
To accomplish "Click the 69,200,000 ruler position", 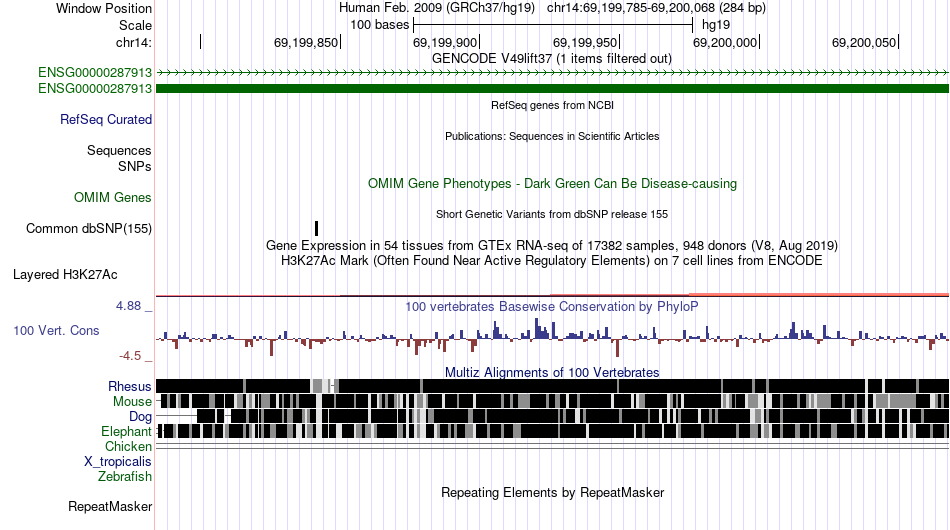I will (726, 42).
